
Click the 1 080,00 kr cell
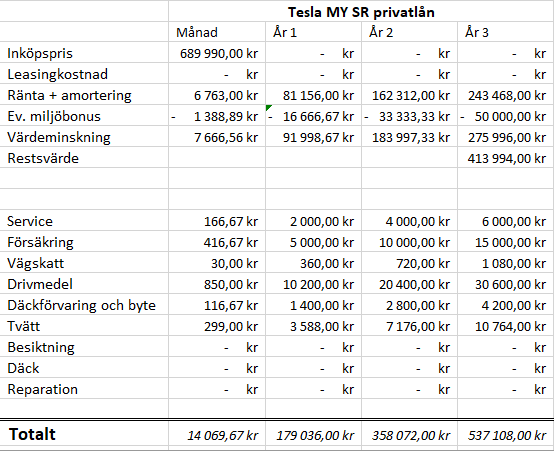(506, 263)
